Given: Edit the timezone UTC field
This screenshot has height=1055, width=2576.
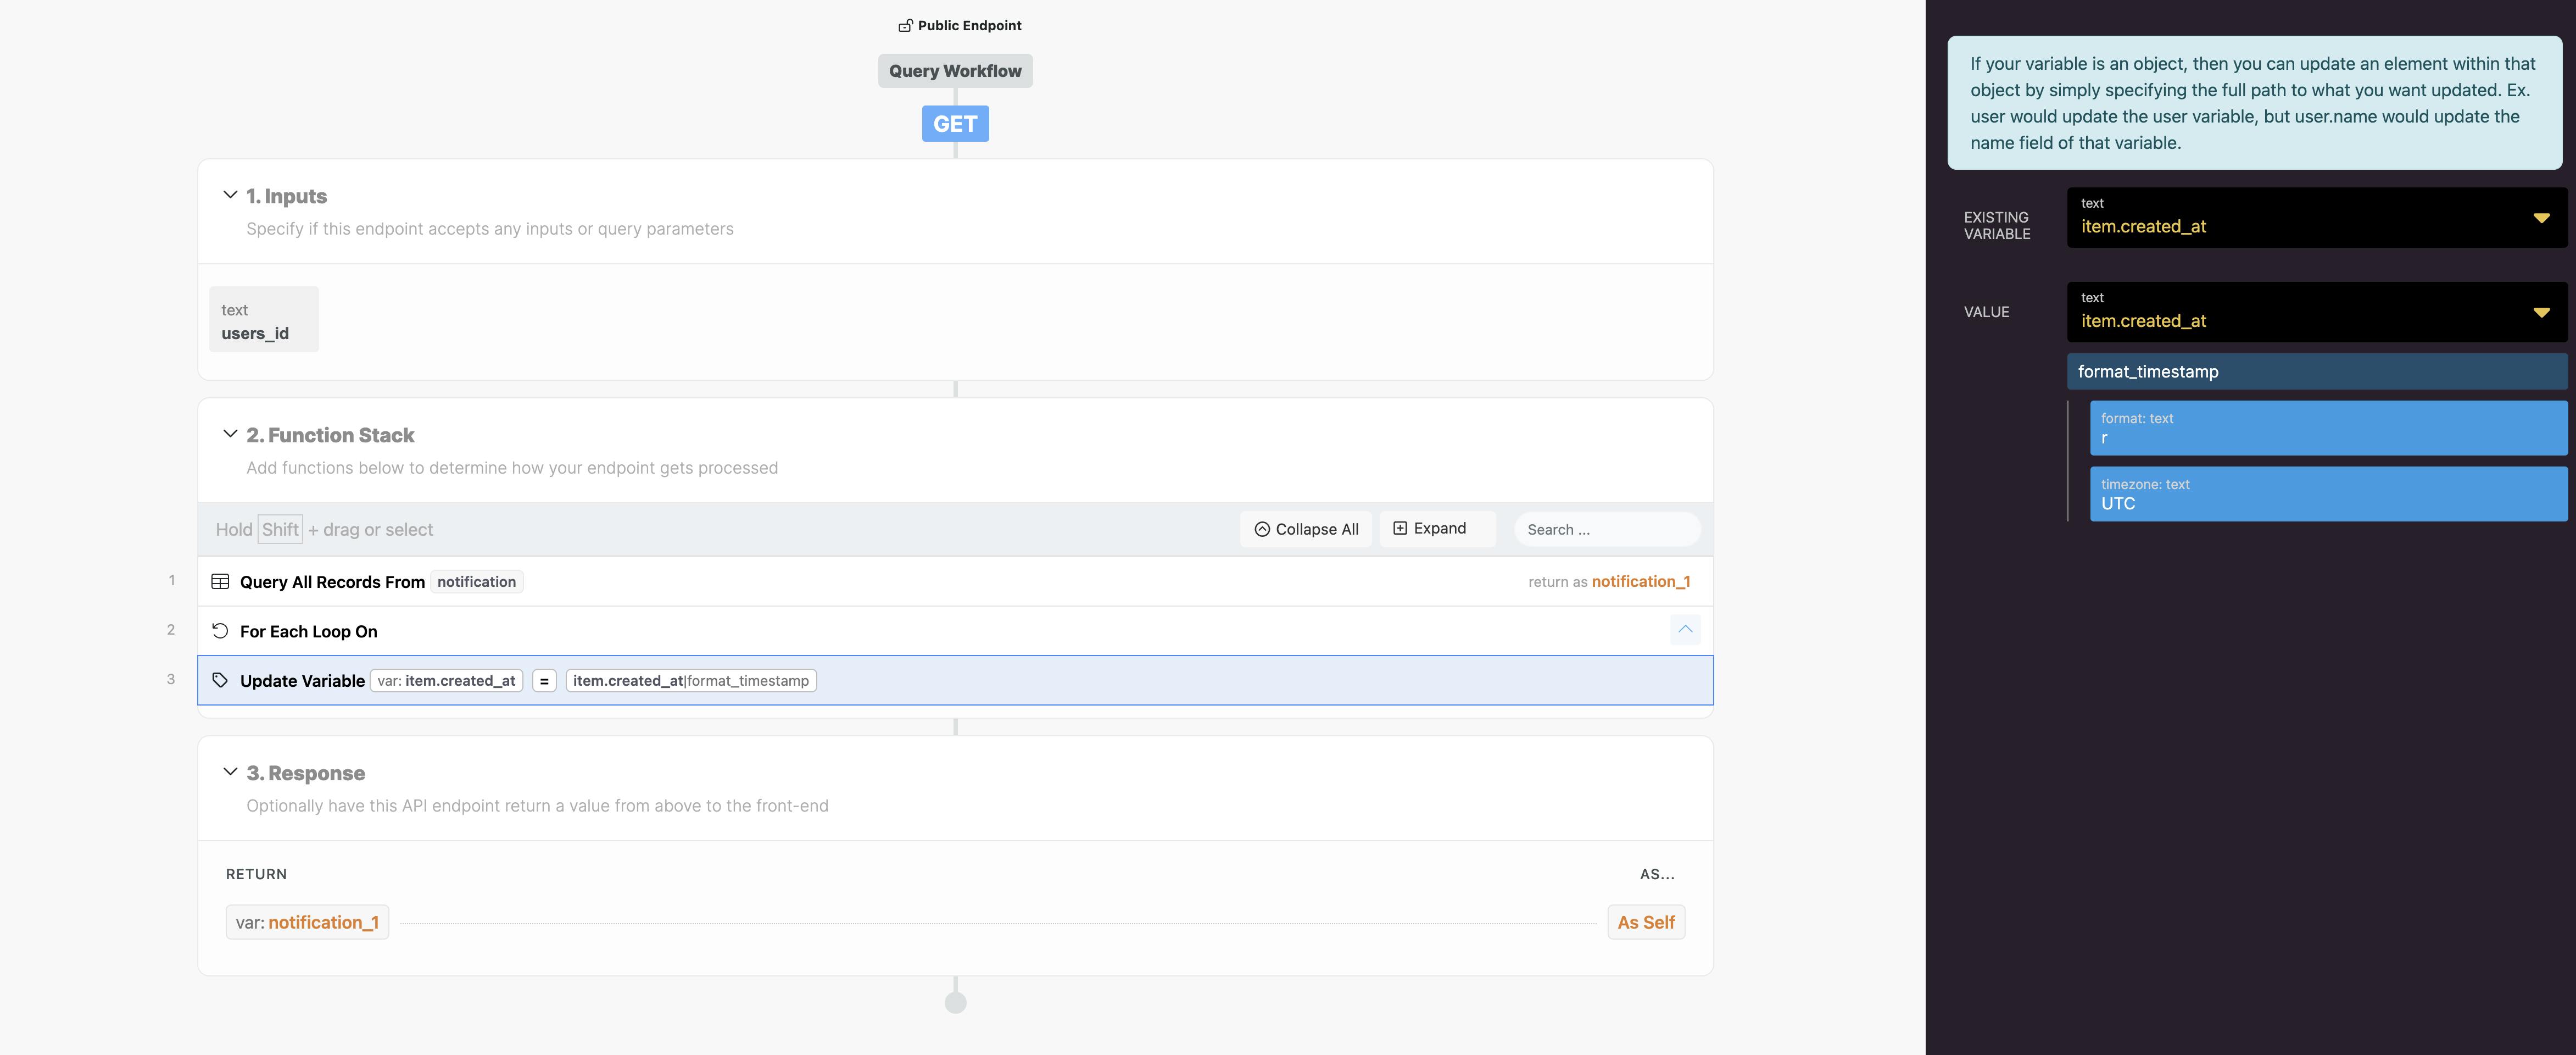Looking at the screenshot, I should point(2327,495).
